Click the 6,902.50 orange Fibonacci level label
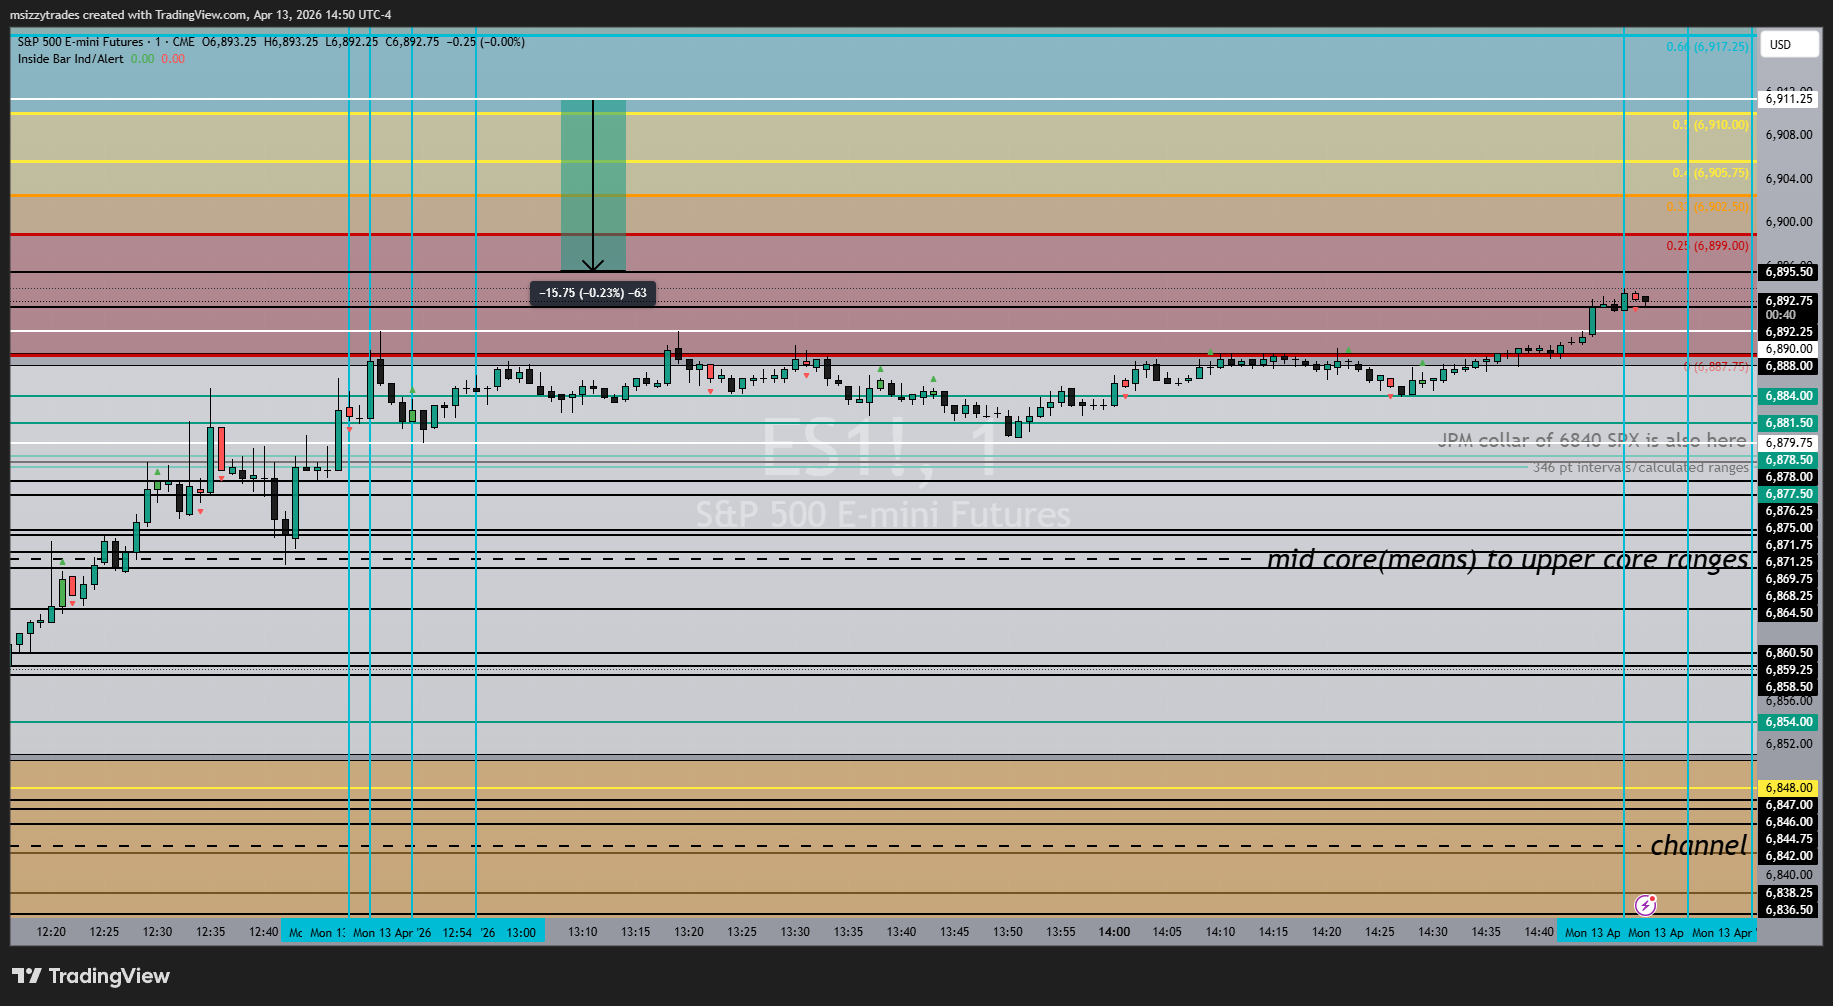This screenshot has height=1006, width=1833. (1708, 207)
